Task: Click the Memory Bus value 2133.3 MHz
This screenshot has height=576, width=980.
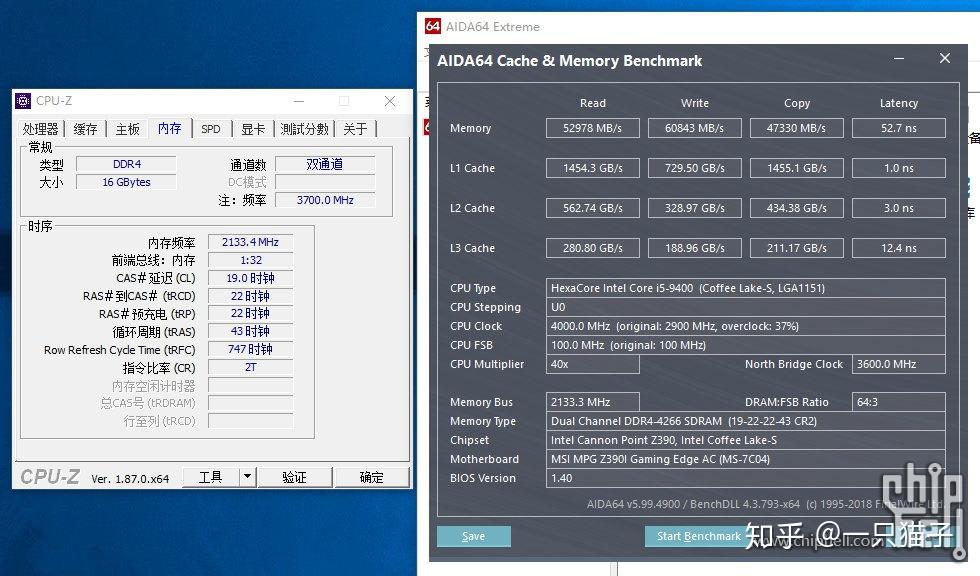Action: [592, 402]
